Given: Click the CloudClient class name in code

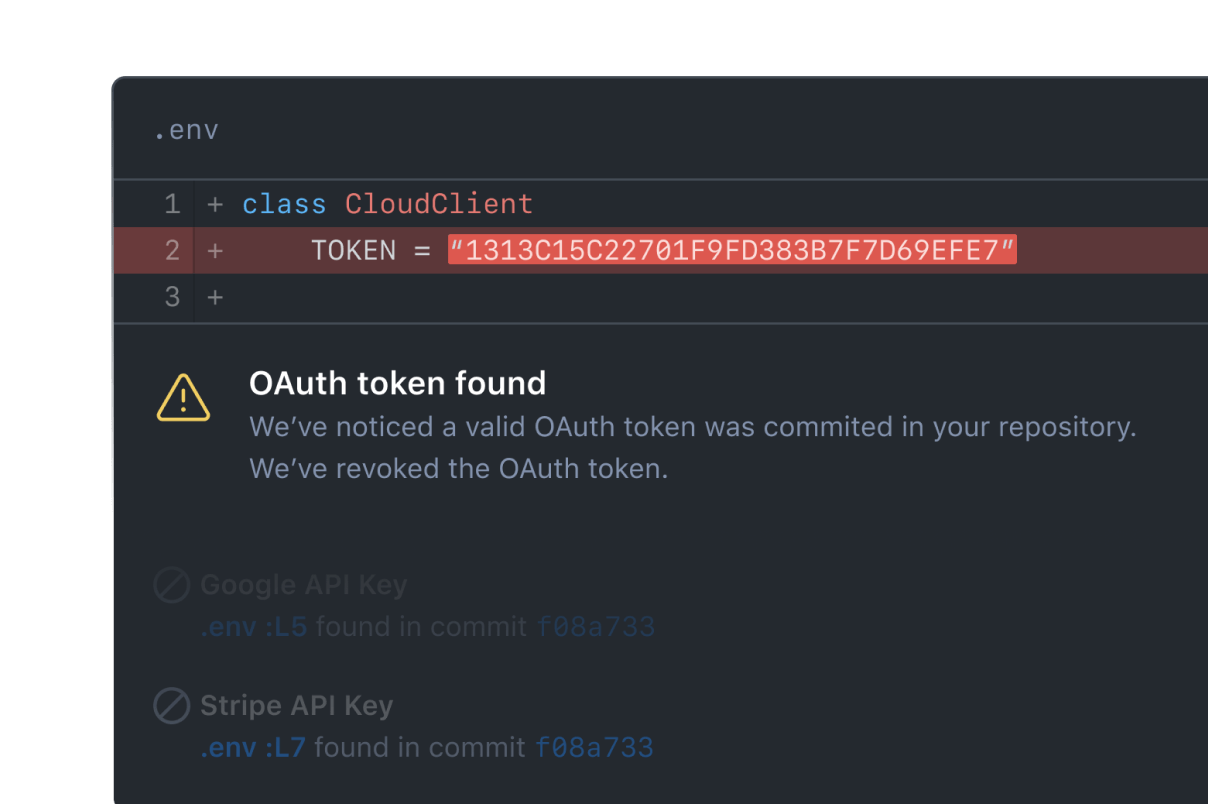Looking at the screenshot, I should coord(439,204).
